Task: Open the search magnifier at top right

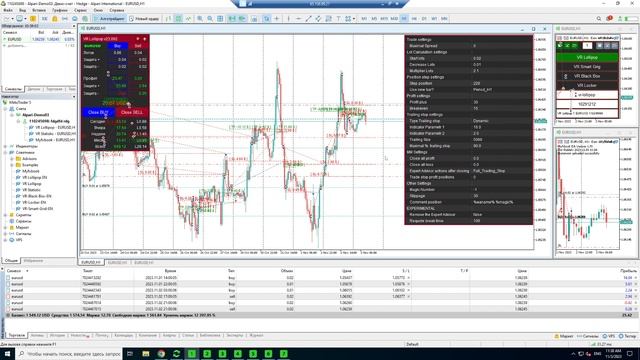Action: pos(599,19)
